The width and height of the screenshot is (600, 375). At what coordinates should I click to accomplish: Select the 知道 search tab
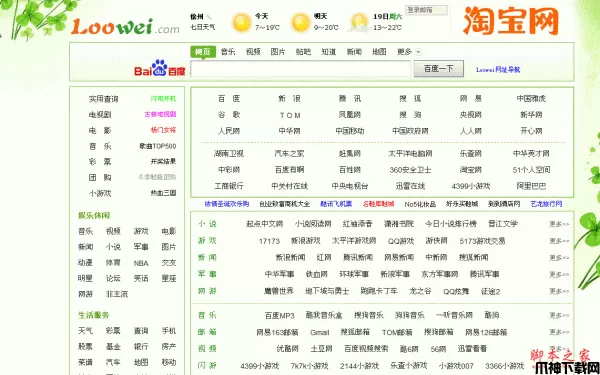(x=328, y=52)
